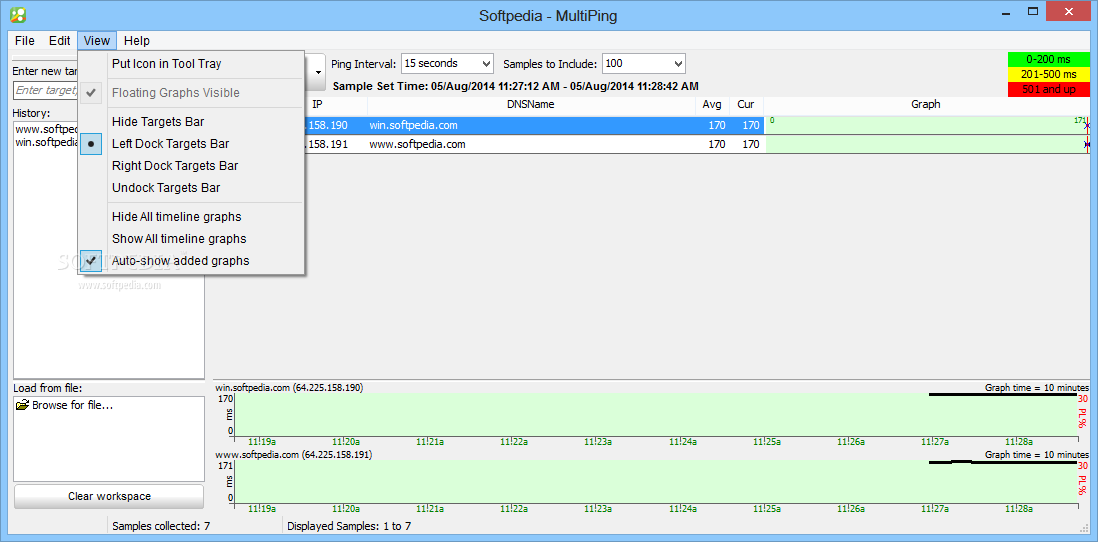Click the www.softpedia.com (64.225.158.191) graph title
This screenshot has height=542, width=1098.
pos(293,454)
